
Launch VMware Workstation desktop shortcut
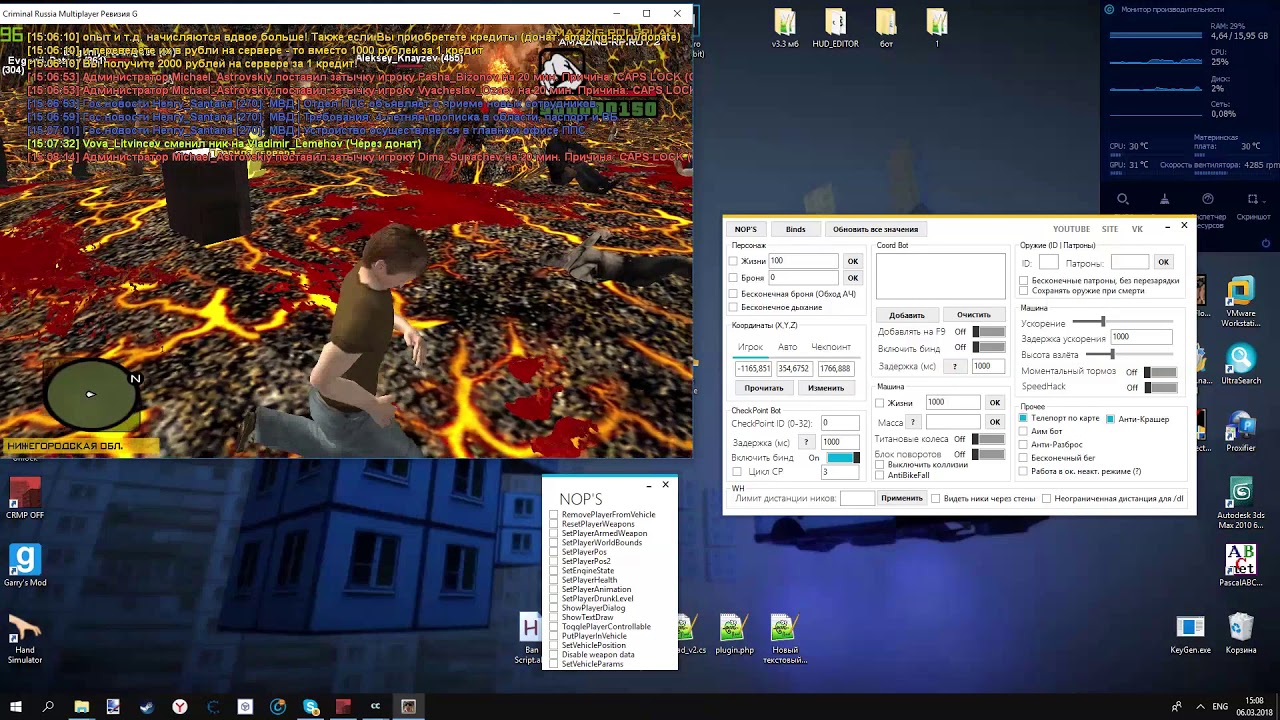coord(1241,303)
